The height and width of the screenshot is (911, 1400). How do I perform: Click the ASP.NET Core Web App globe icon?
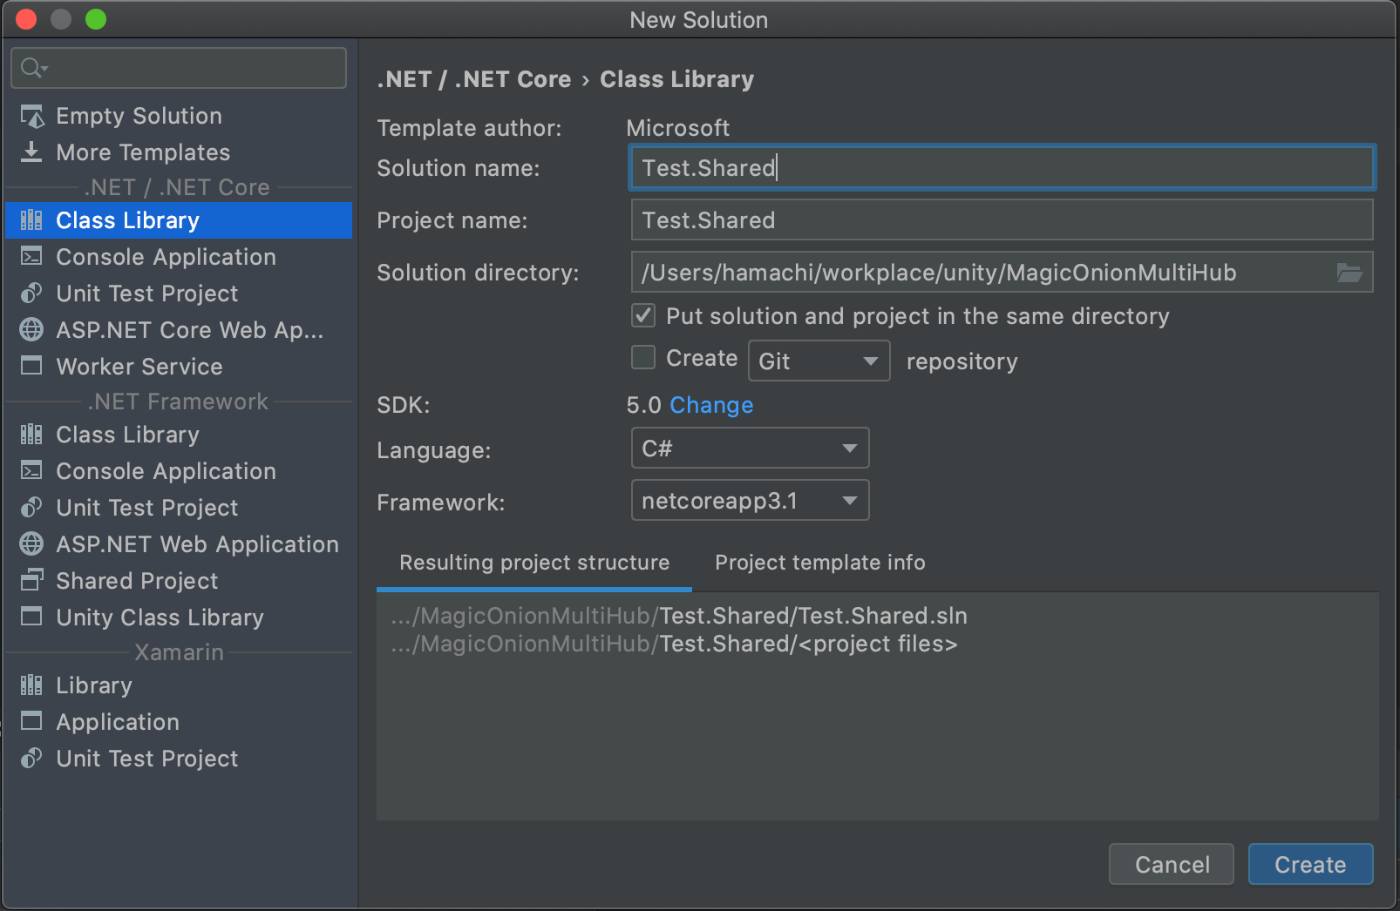32,330
